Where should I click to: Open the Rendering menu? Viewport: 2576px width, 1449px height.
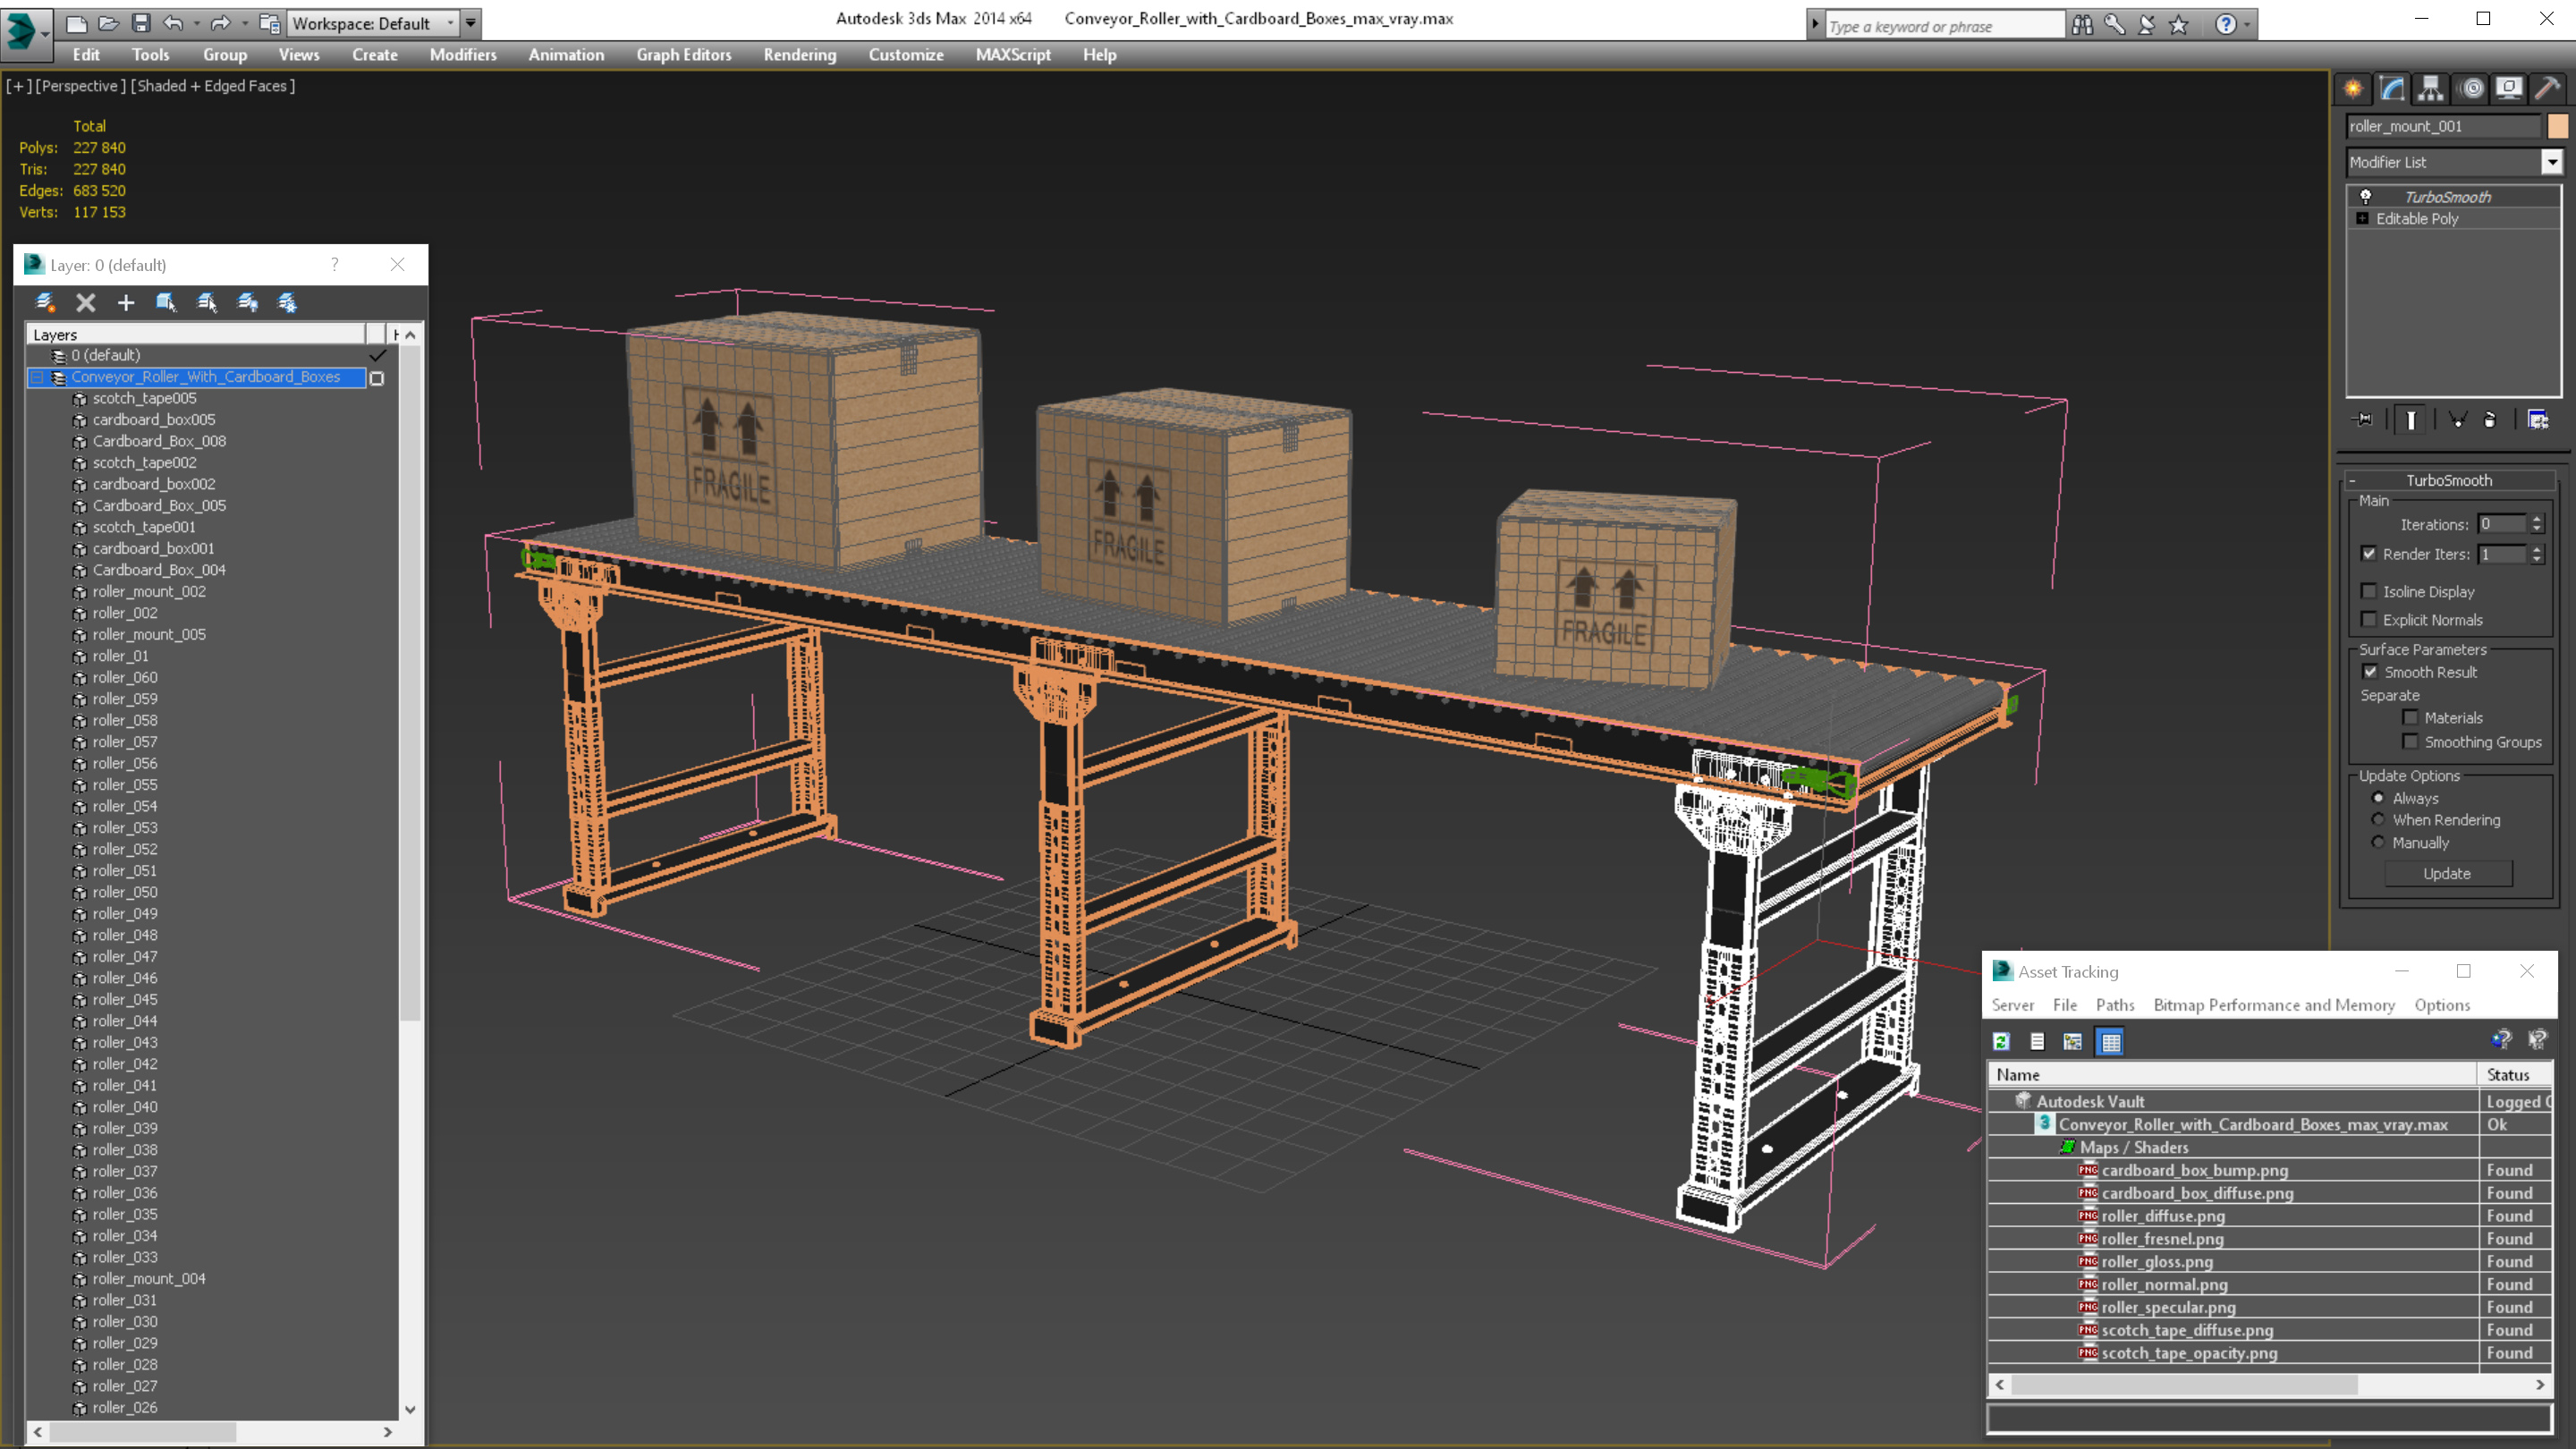[799, 55]
